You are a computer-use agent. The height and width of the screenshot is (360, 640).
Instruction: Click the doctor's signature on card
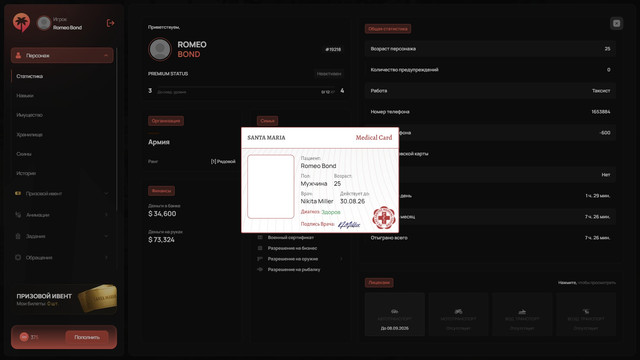point(349,224)
